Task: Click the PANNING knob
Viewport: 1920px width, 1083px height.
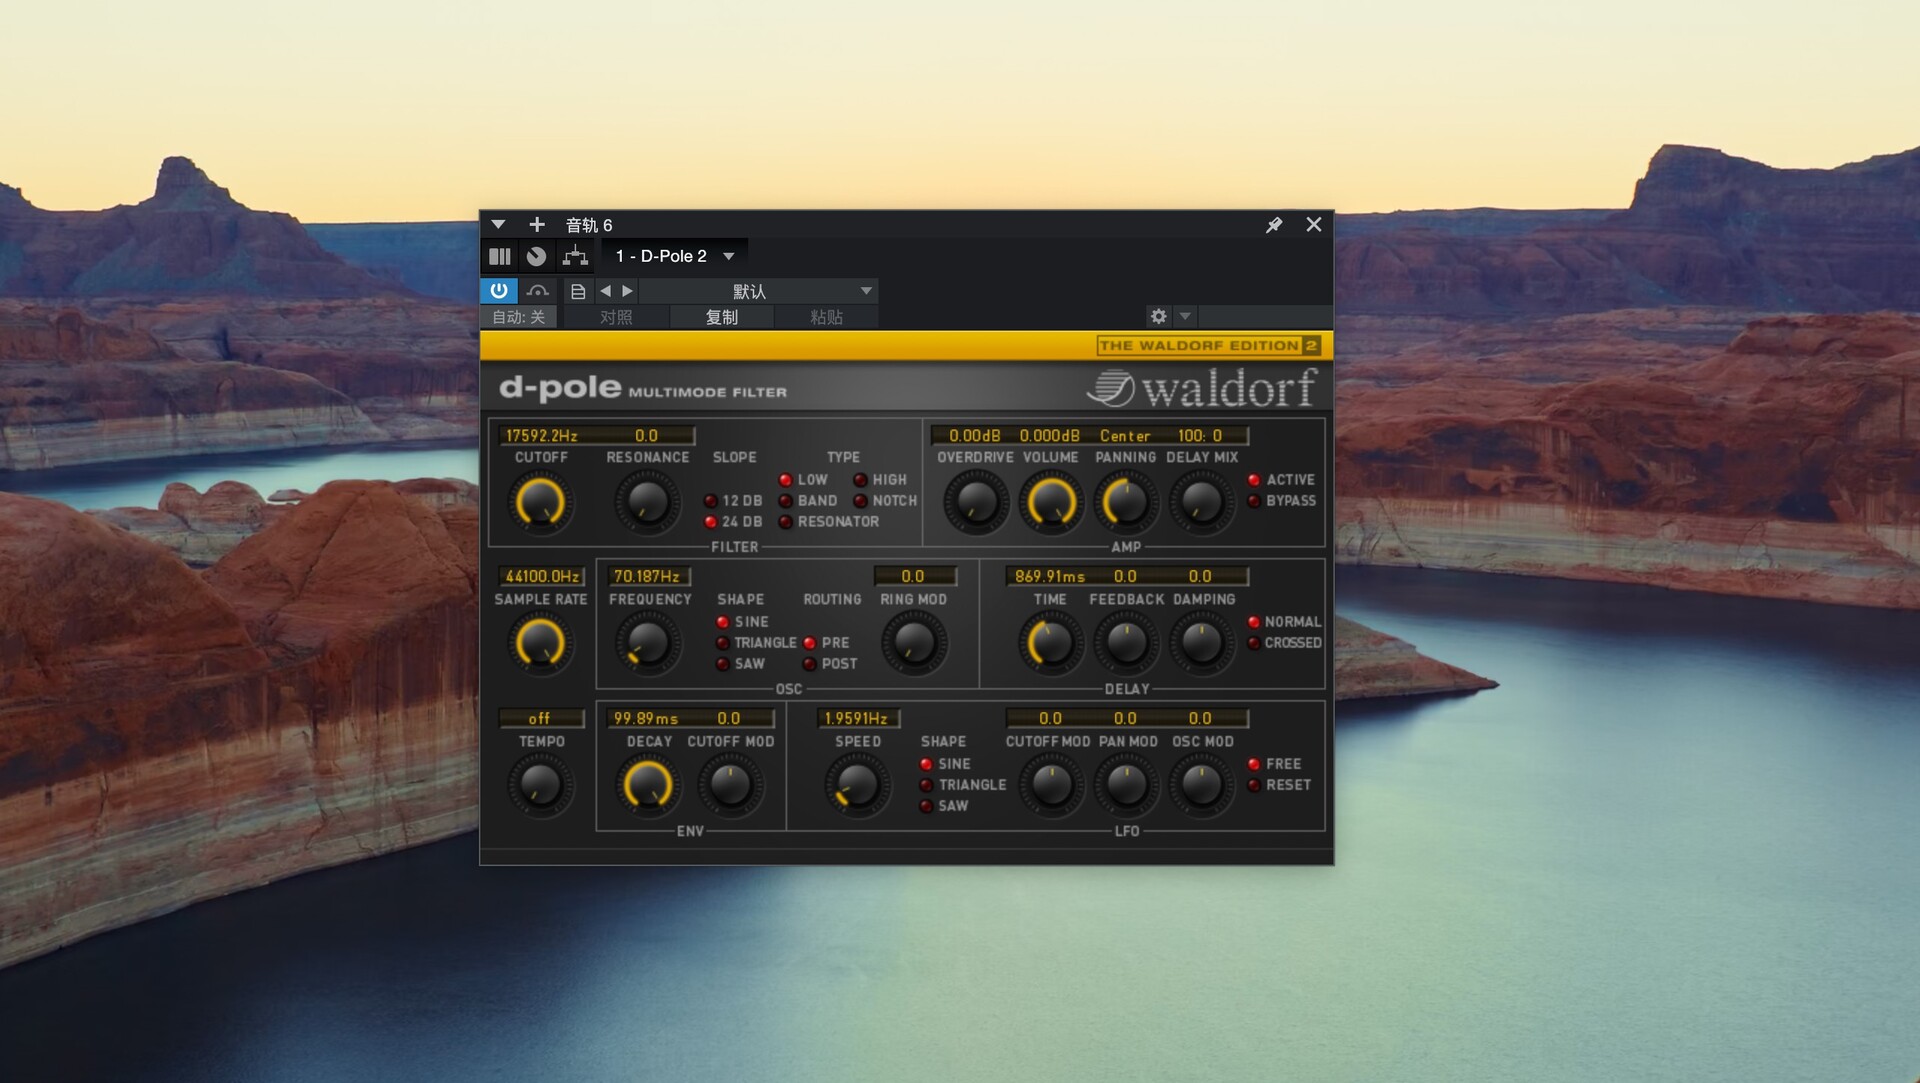Action: pos(1126,502)
